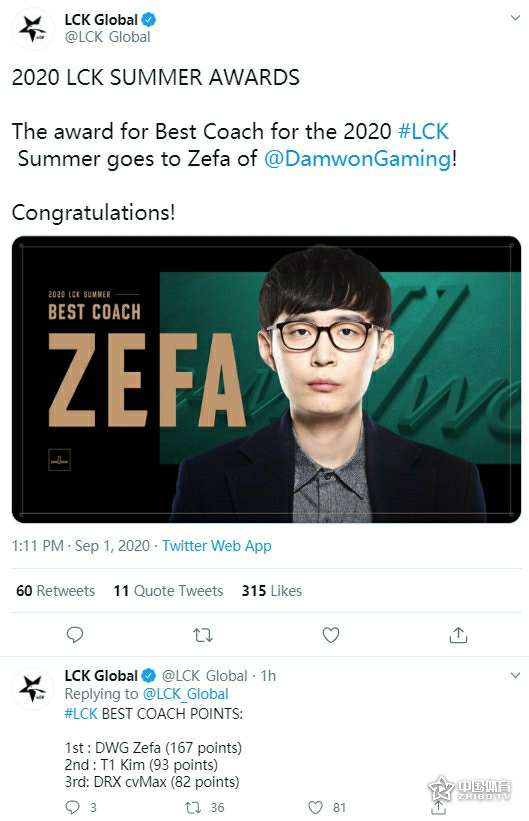
Task: Reply to the Best Coach Points tweet
Action: coord(72,807)
